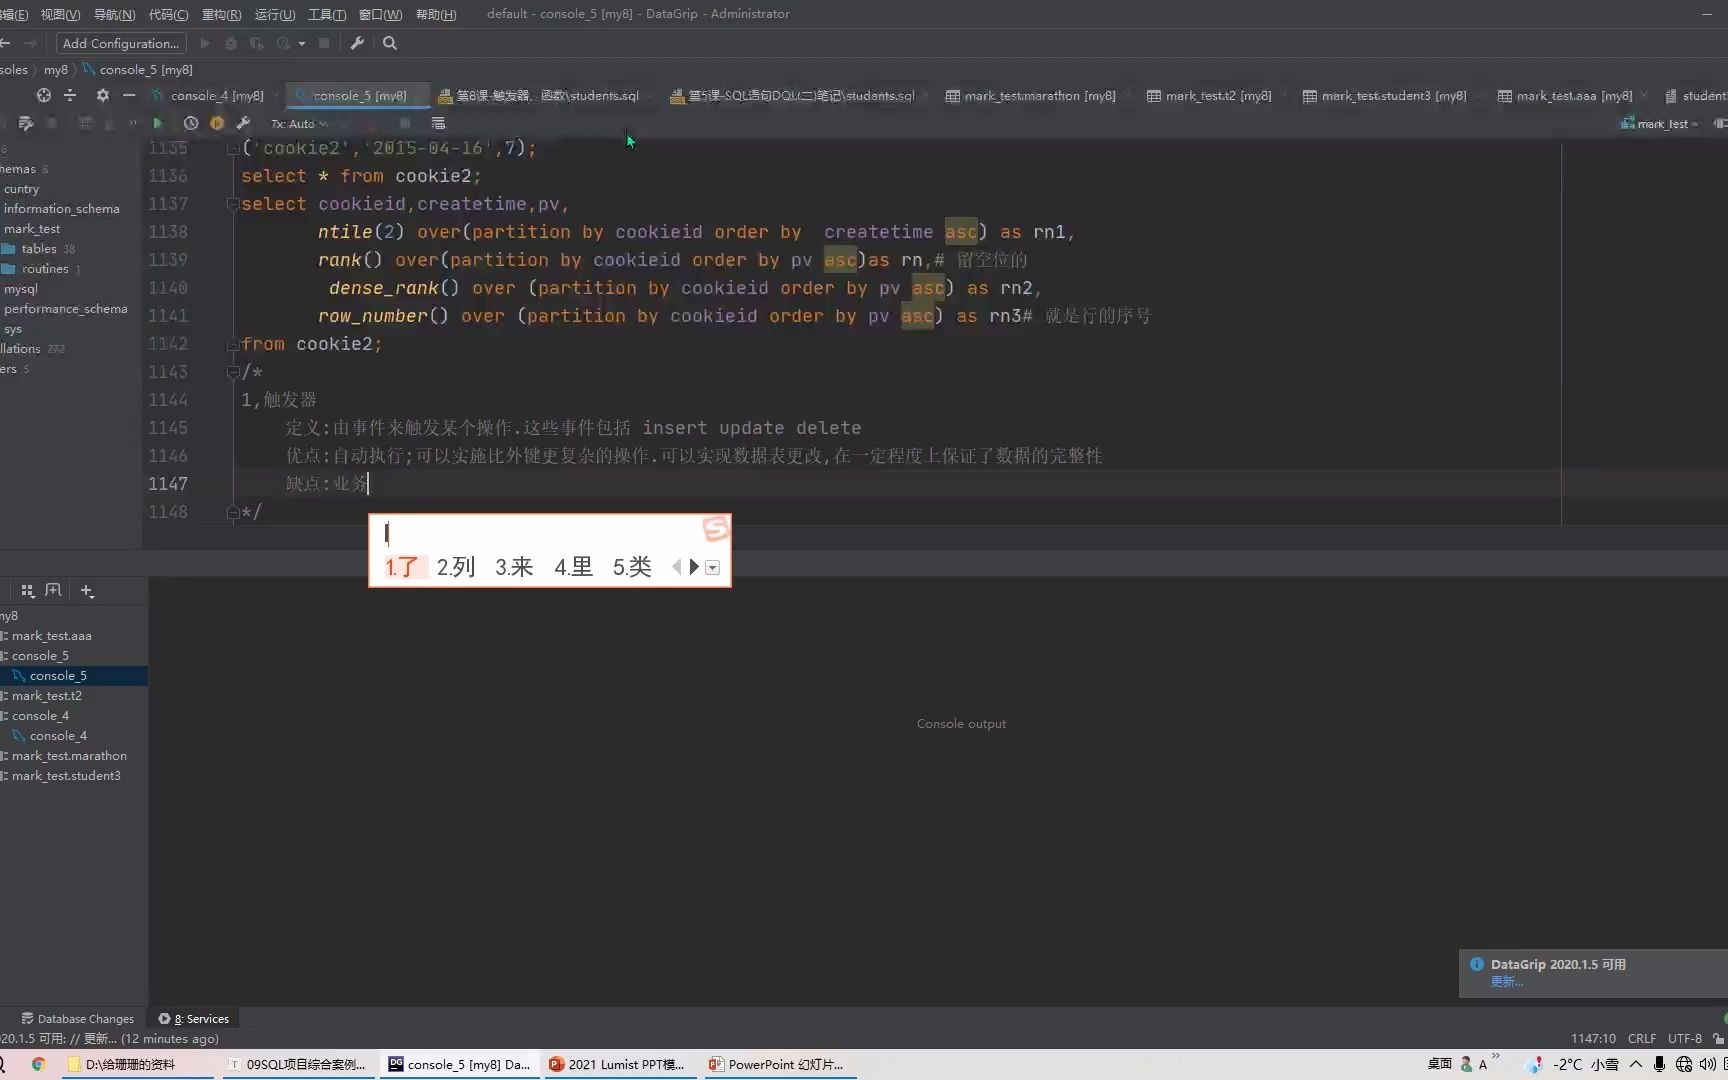Select candidate 3.来 in IME popup
The image size is (1728, 1080).
coord(514,567)
